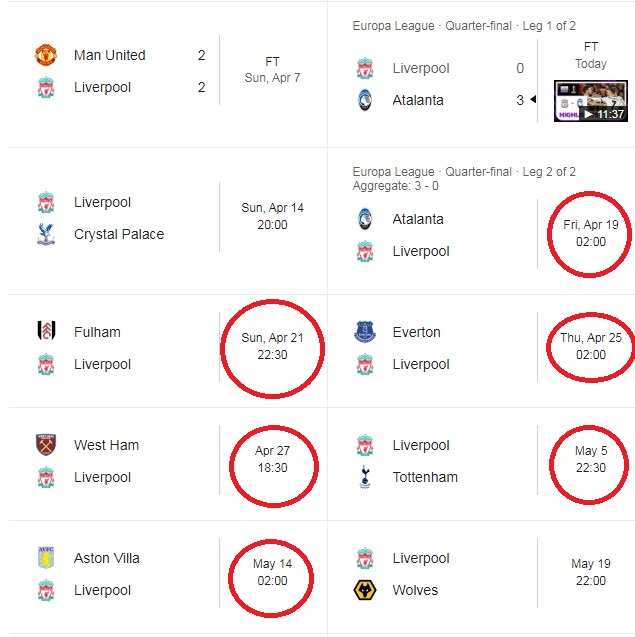Click the Wolves wolf head badge
635x637 pixels.
[365, 590]
